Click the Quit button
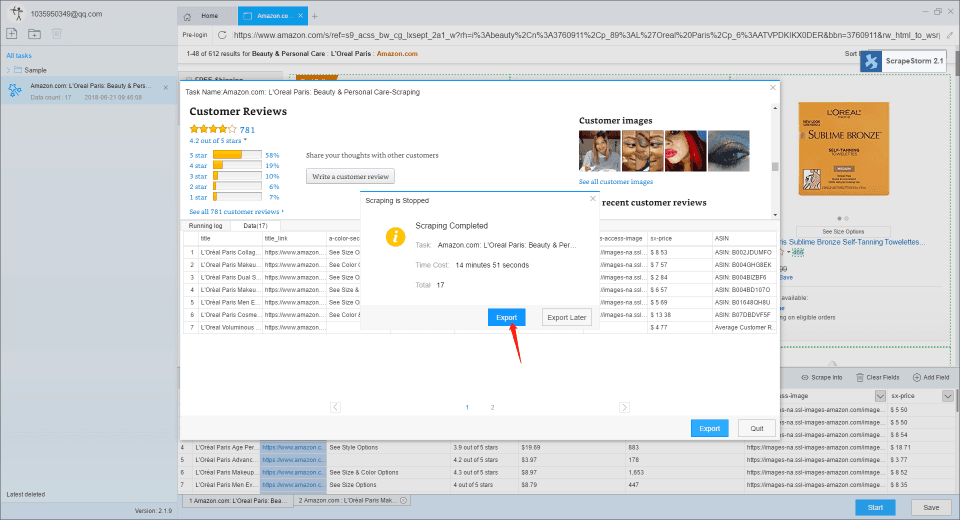 coord(757,428)
